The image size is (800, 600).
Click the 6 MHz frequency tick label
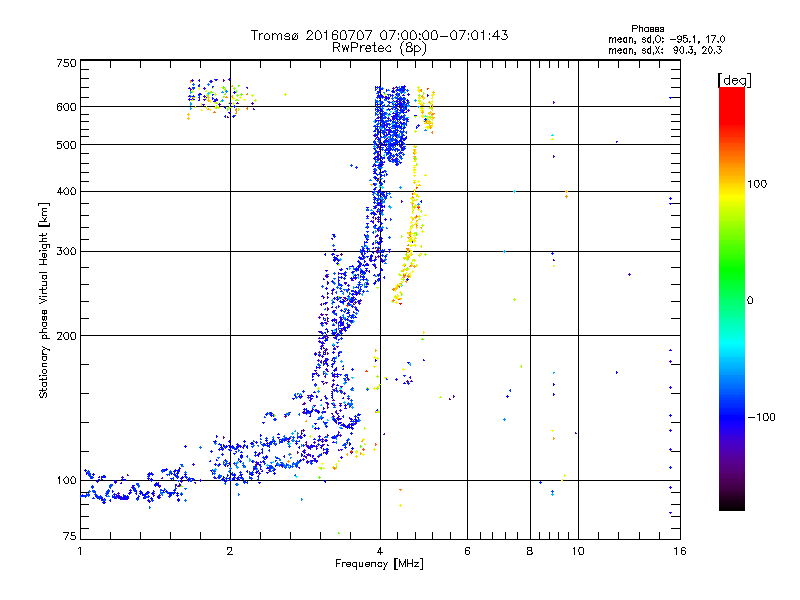(x=467, y=551)
